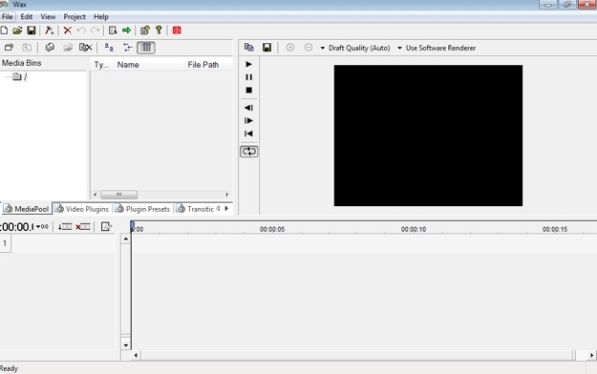The height and width of the screenshot is (374, 597).
Task: Switch to the Transitions tab
Action: coord(196,209)
